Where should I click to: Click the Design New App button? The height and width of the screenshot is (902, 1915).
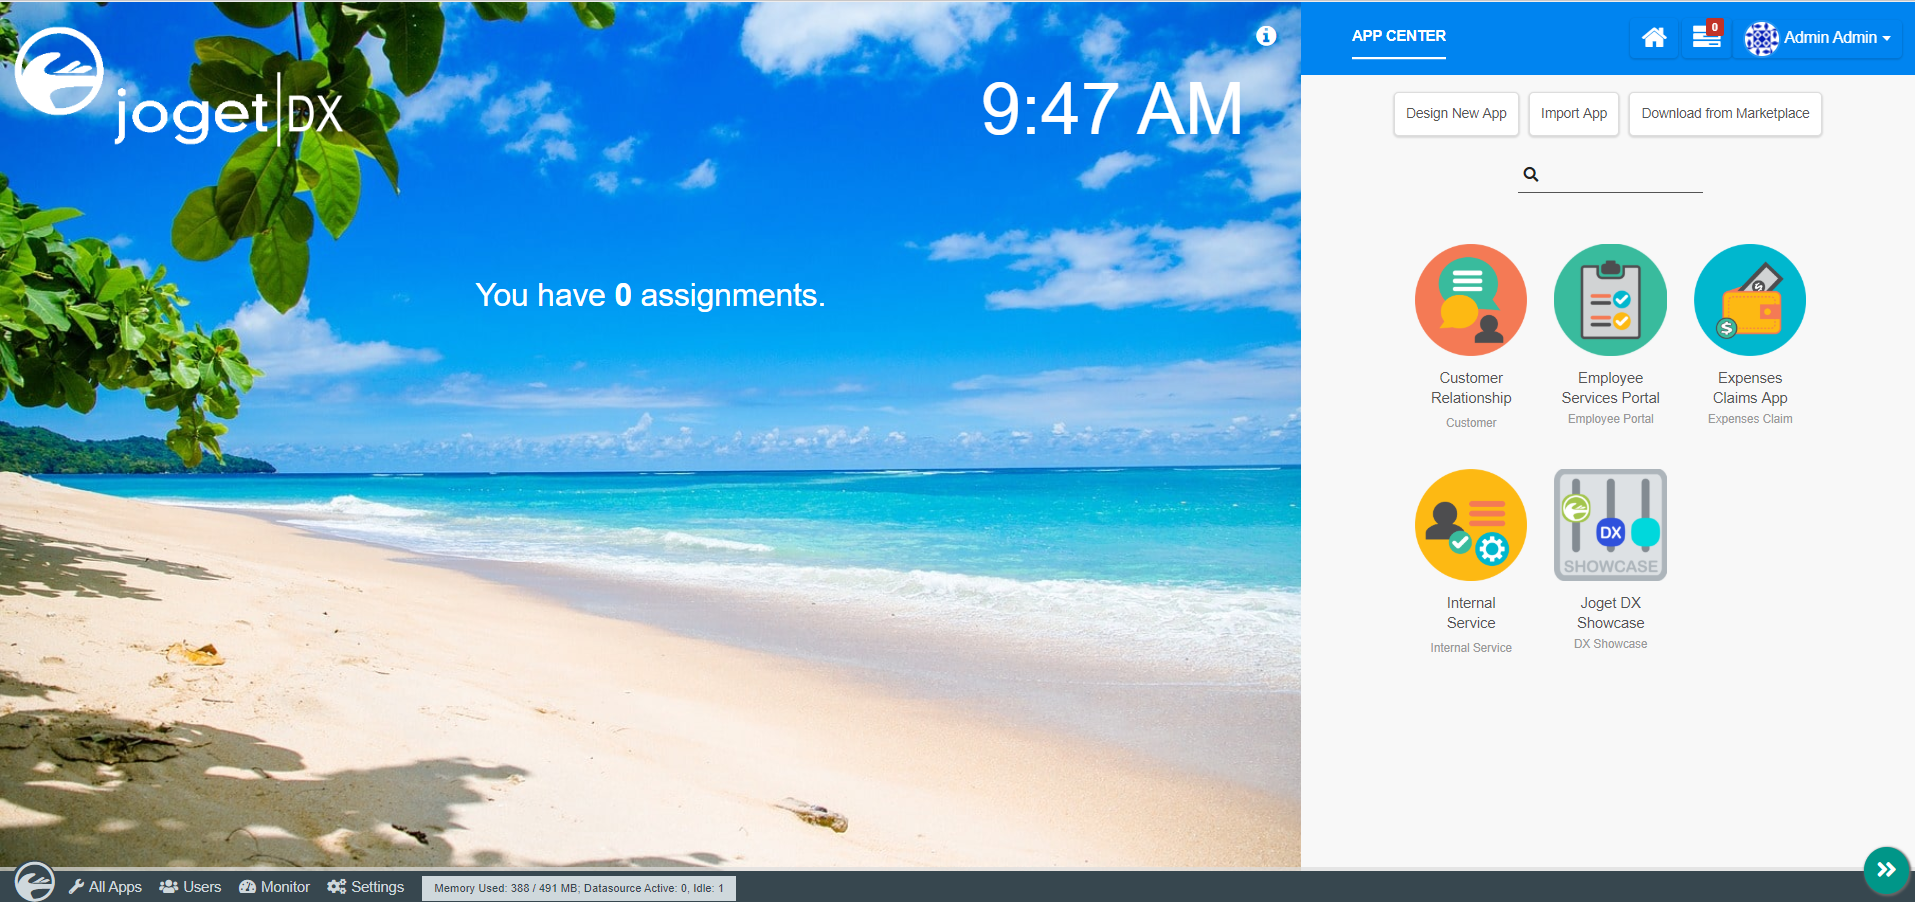tap(1456, 114)
